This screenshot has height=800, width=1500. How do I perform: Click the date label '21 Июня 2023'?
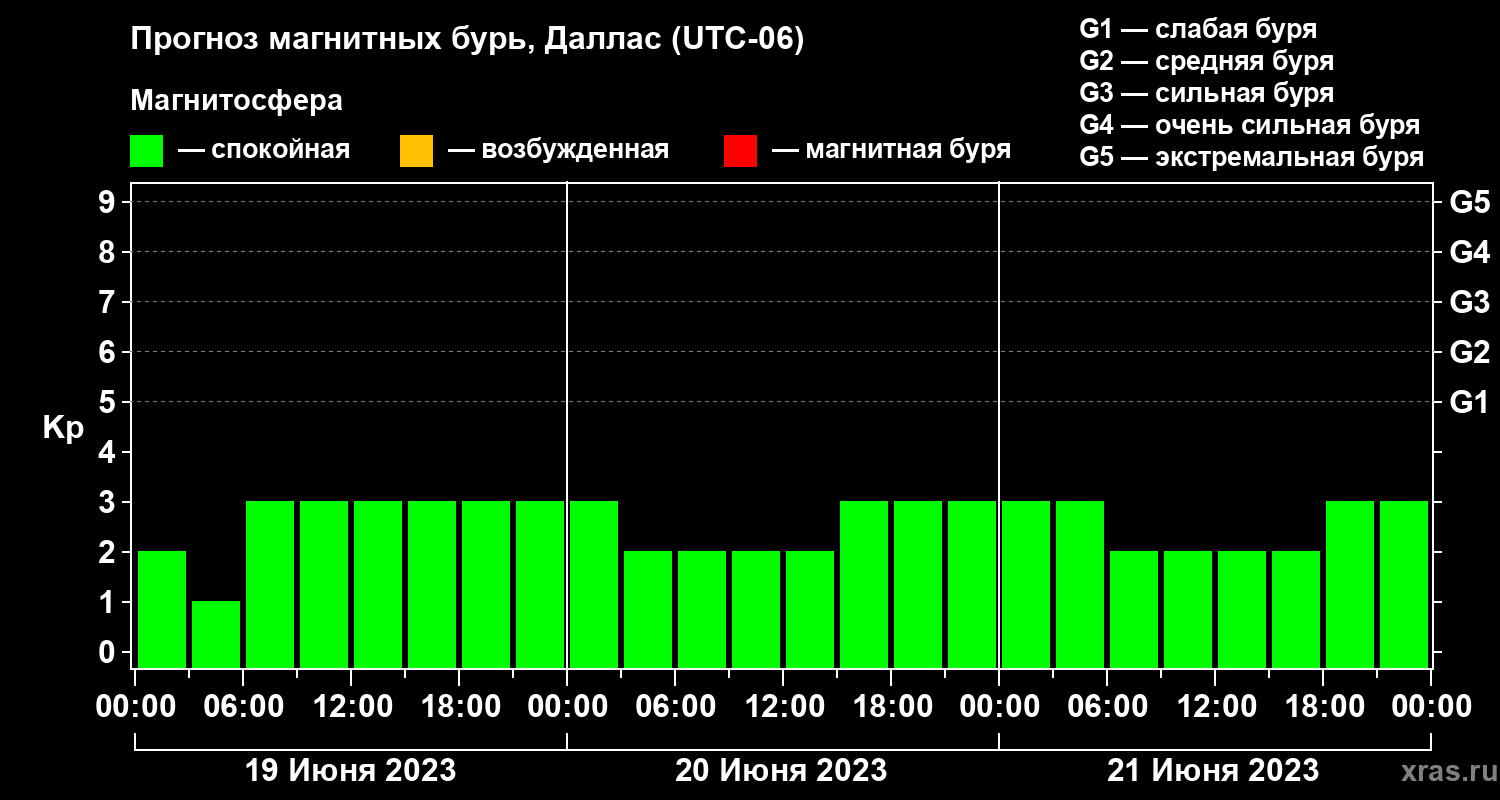(1213, 771)
